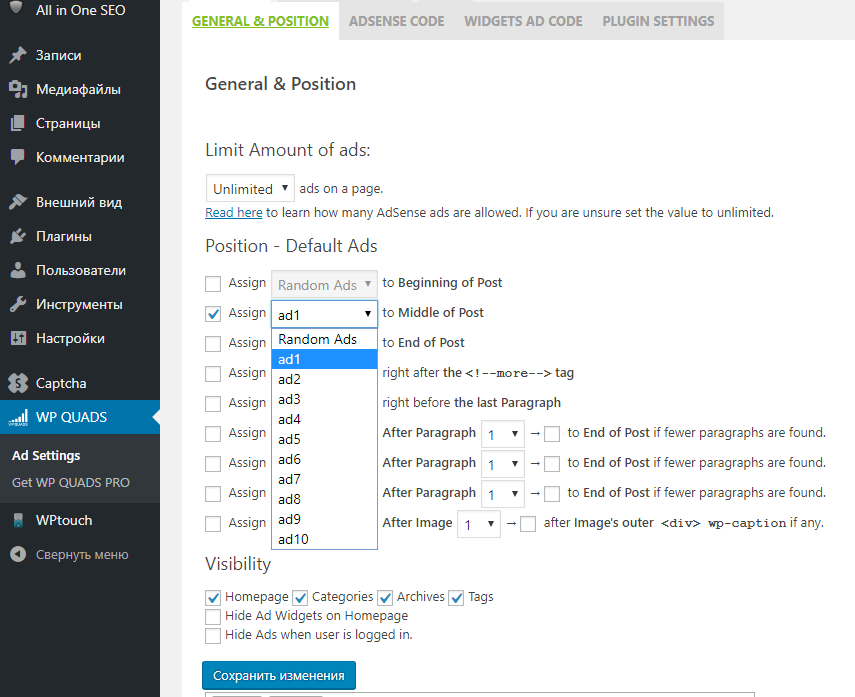855x697 pixels.
Task: Uncheck the Homepage visibility checkbox
Action: pos(213,598)
